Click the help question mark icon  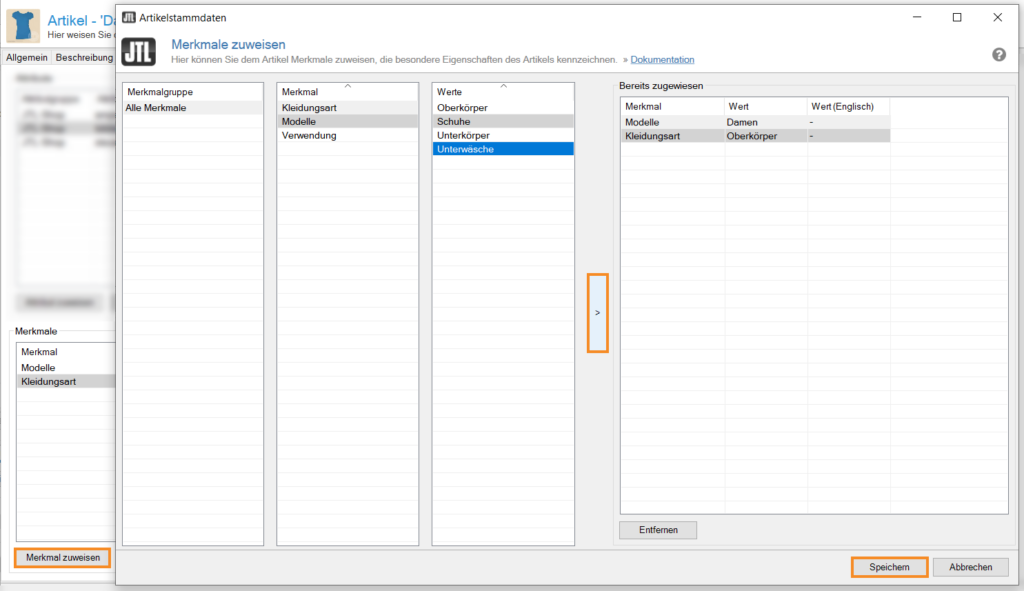point(998,55)
